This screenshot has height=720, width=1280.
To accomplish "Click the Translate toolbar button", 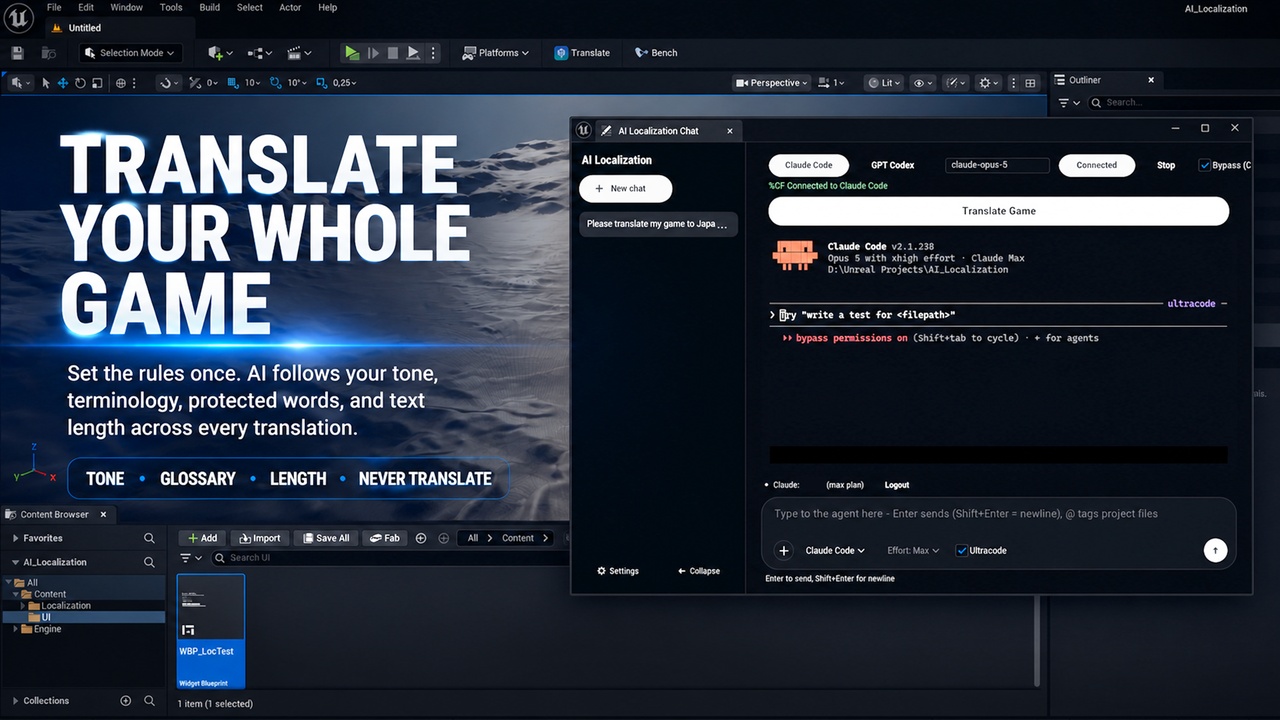I will coord(582,53).
